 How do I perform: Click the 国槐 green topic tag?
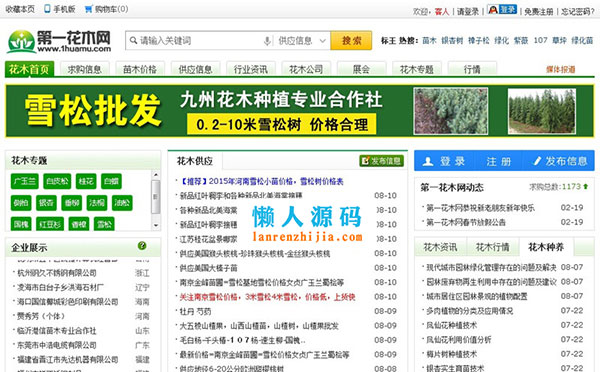tap(21, 224)
